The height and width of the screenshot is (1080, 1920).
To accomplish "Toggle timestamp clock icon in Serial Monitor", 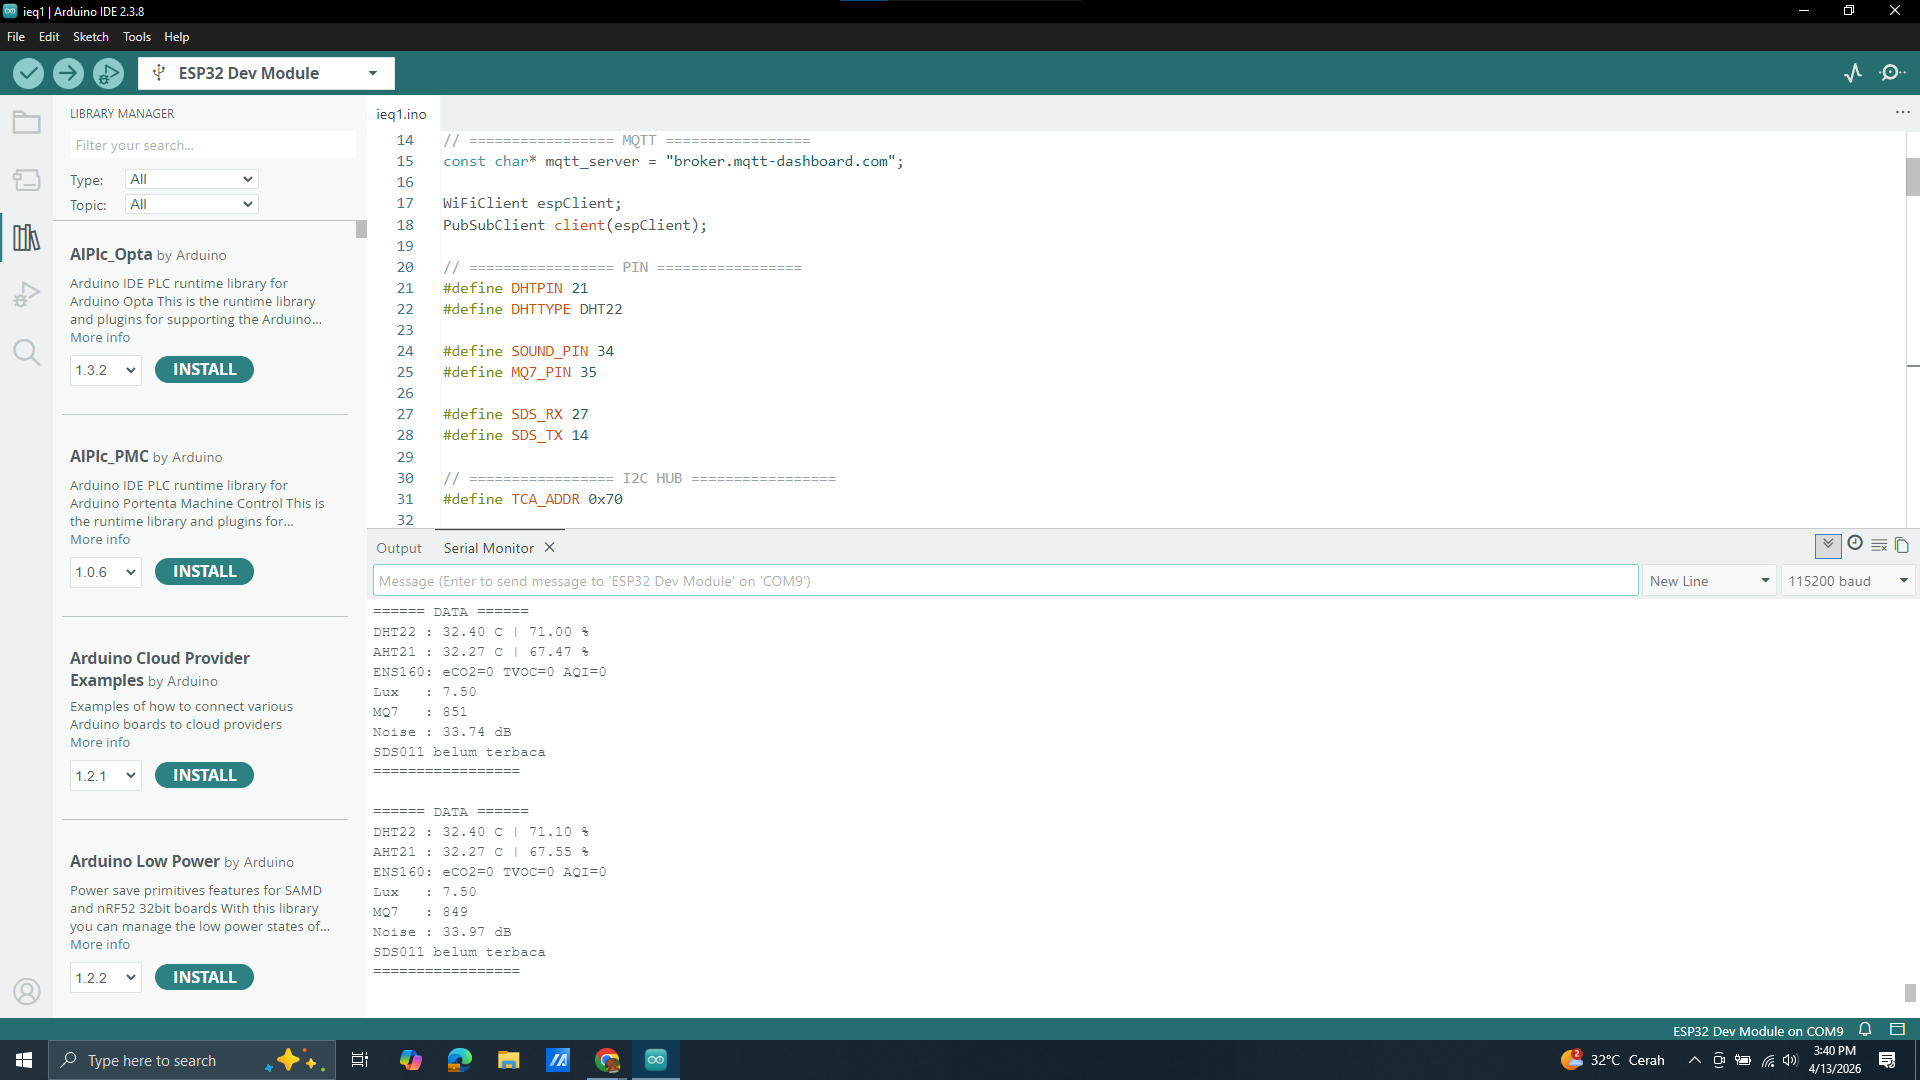I will 1855,543.
